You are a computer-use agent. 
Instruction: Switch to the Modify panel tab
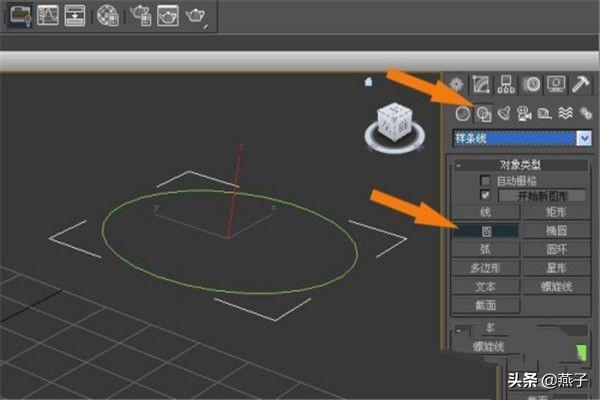click(482, 85)
